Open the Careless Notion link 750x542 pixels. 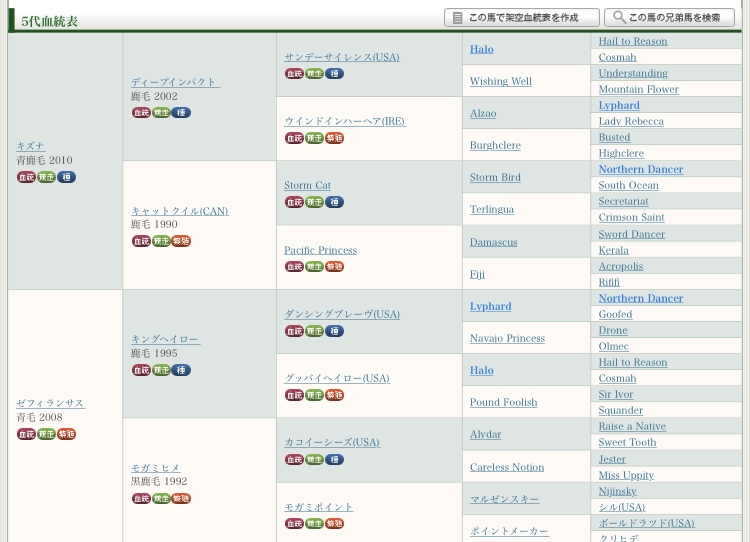(507, 467)
